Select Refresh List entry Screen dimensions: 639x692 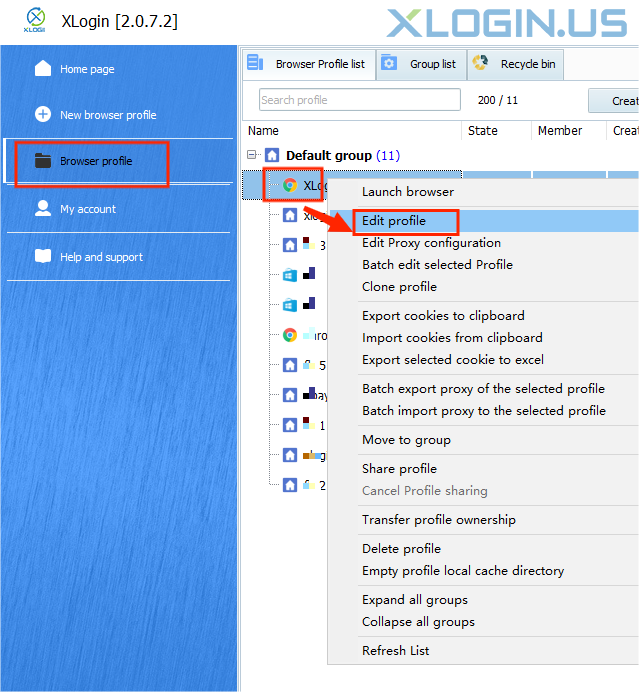[395, 651]
